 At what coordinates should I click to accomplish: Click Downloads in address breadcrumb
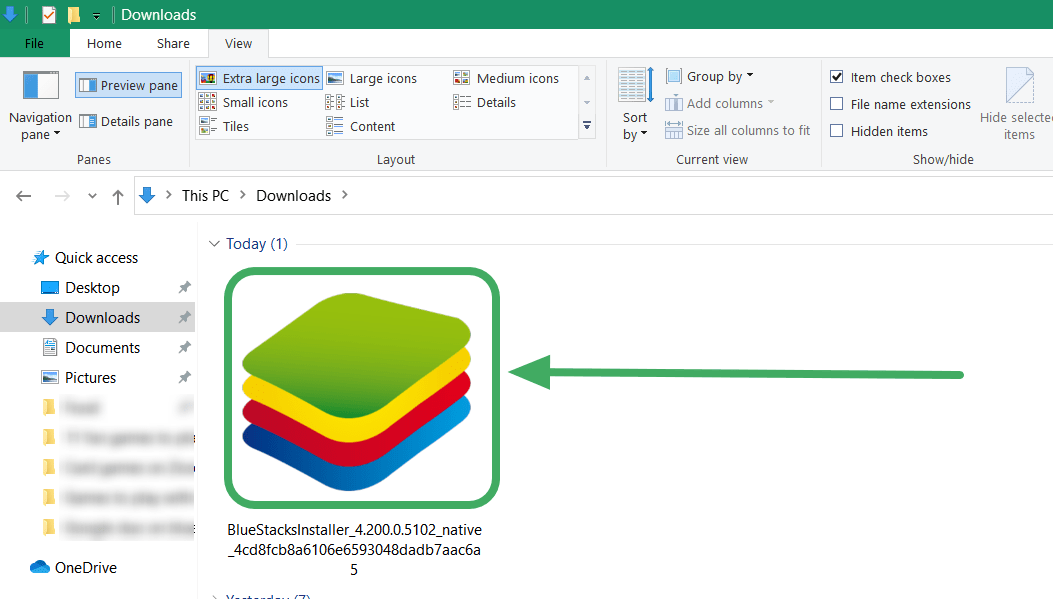pyautogui.click(x=293, y=195)
